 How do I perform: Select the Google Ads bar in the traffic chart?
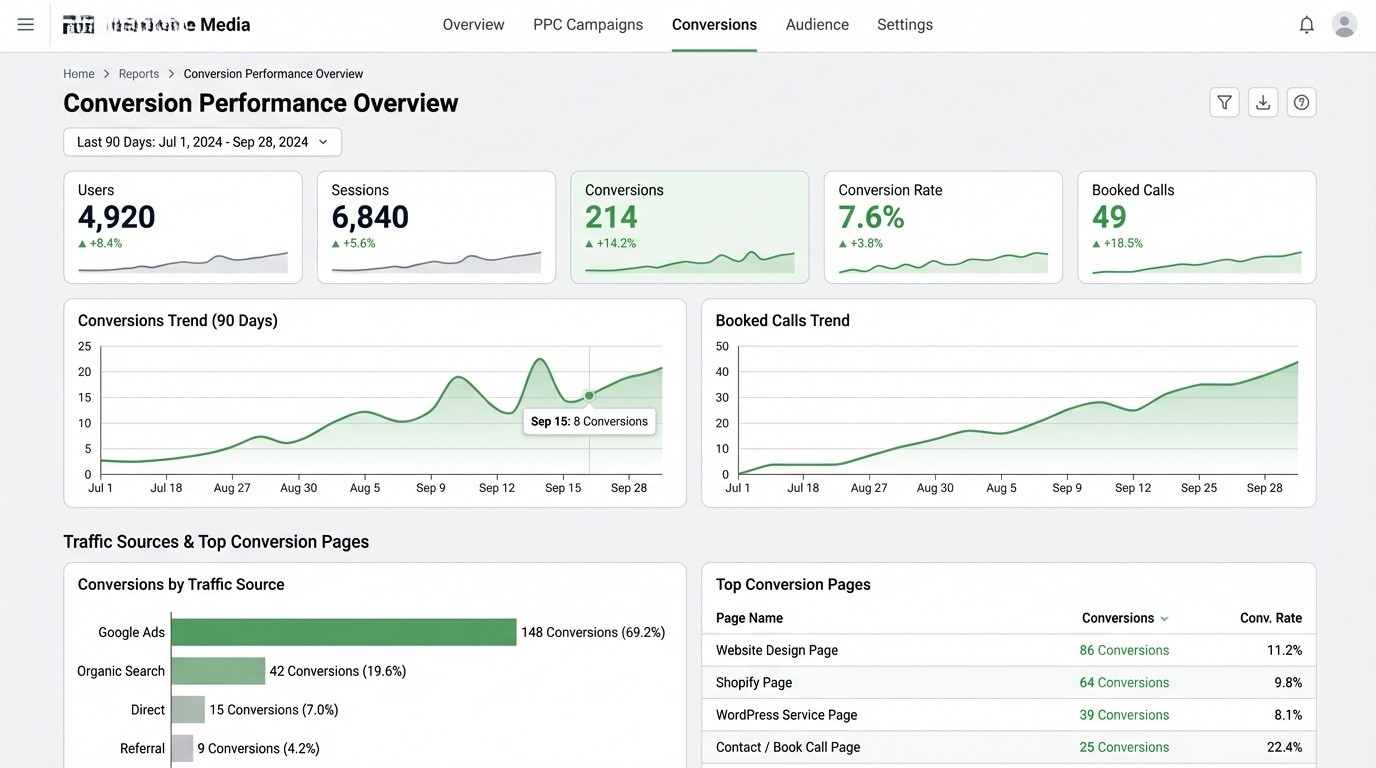pyautogui.click(x=343, y=632)
